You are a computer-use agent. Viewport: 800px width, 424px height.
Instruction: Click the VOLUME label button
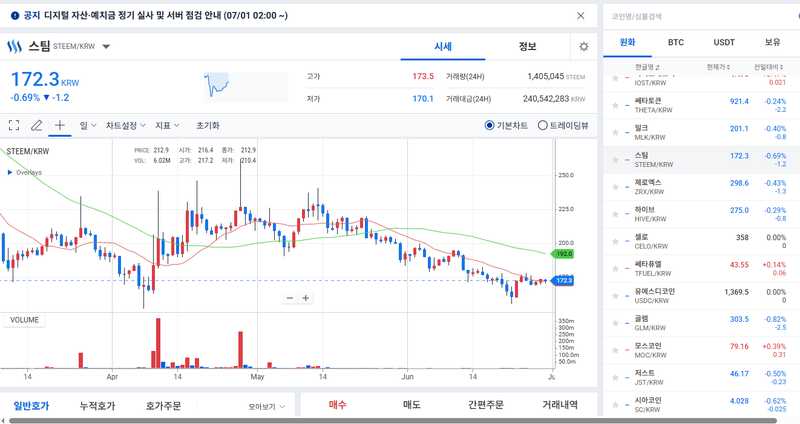tap(24, 320)
